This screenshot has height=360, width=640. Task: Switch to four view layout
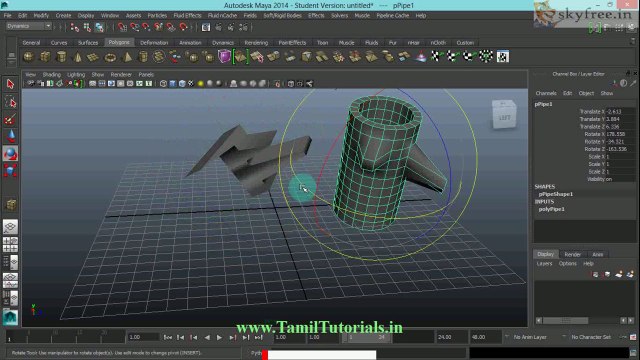[x=10, y=244]
